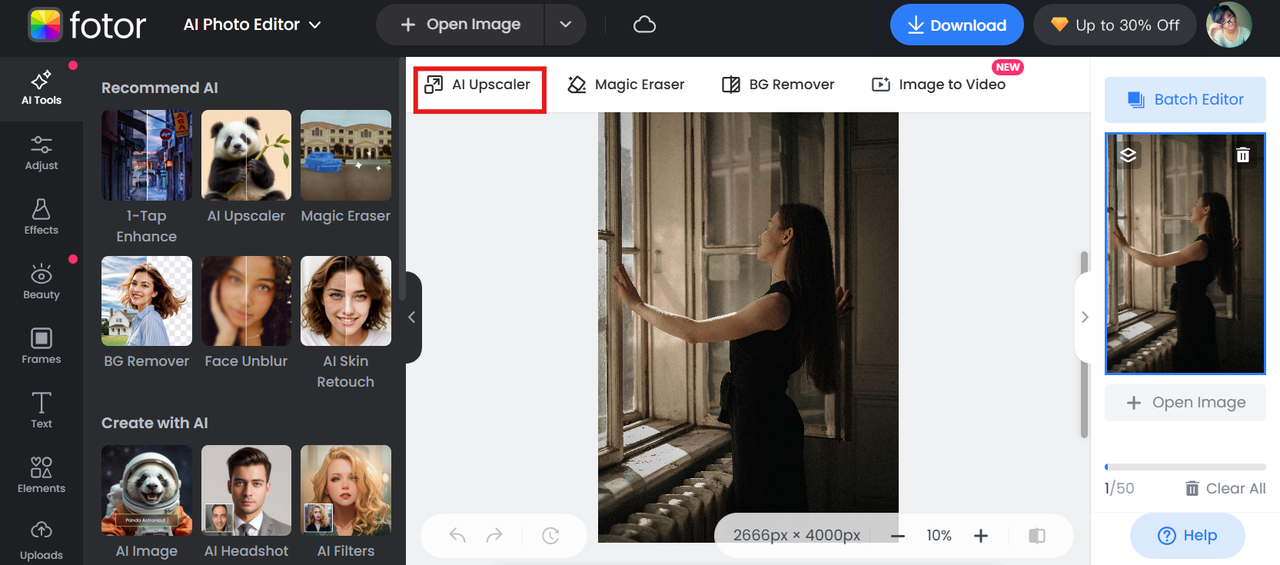
Task: Open AI Tools in left sidebar
Action: click(41, 87)
